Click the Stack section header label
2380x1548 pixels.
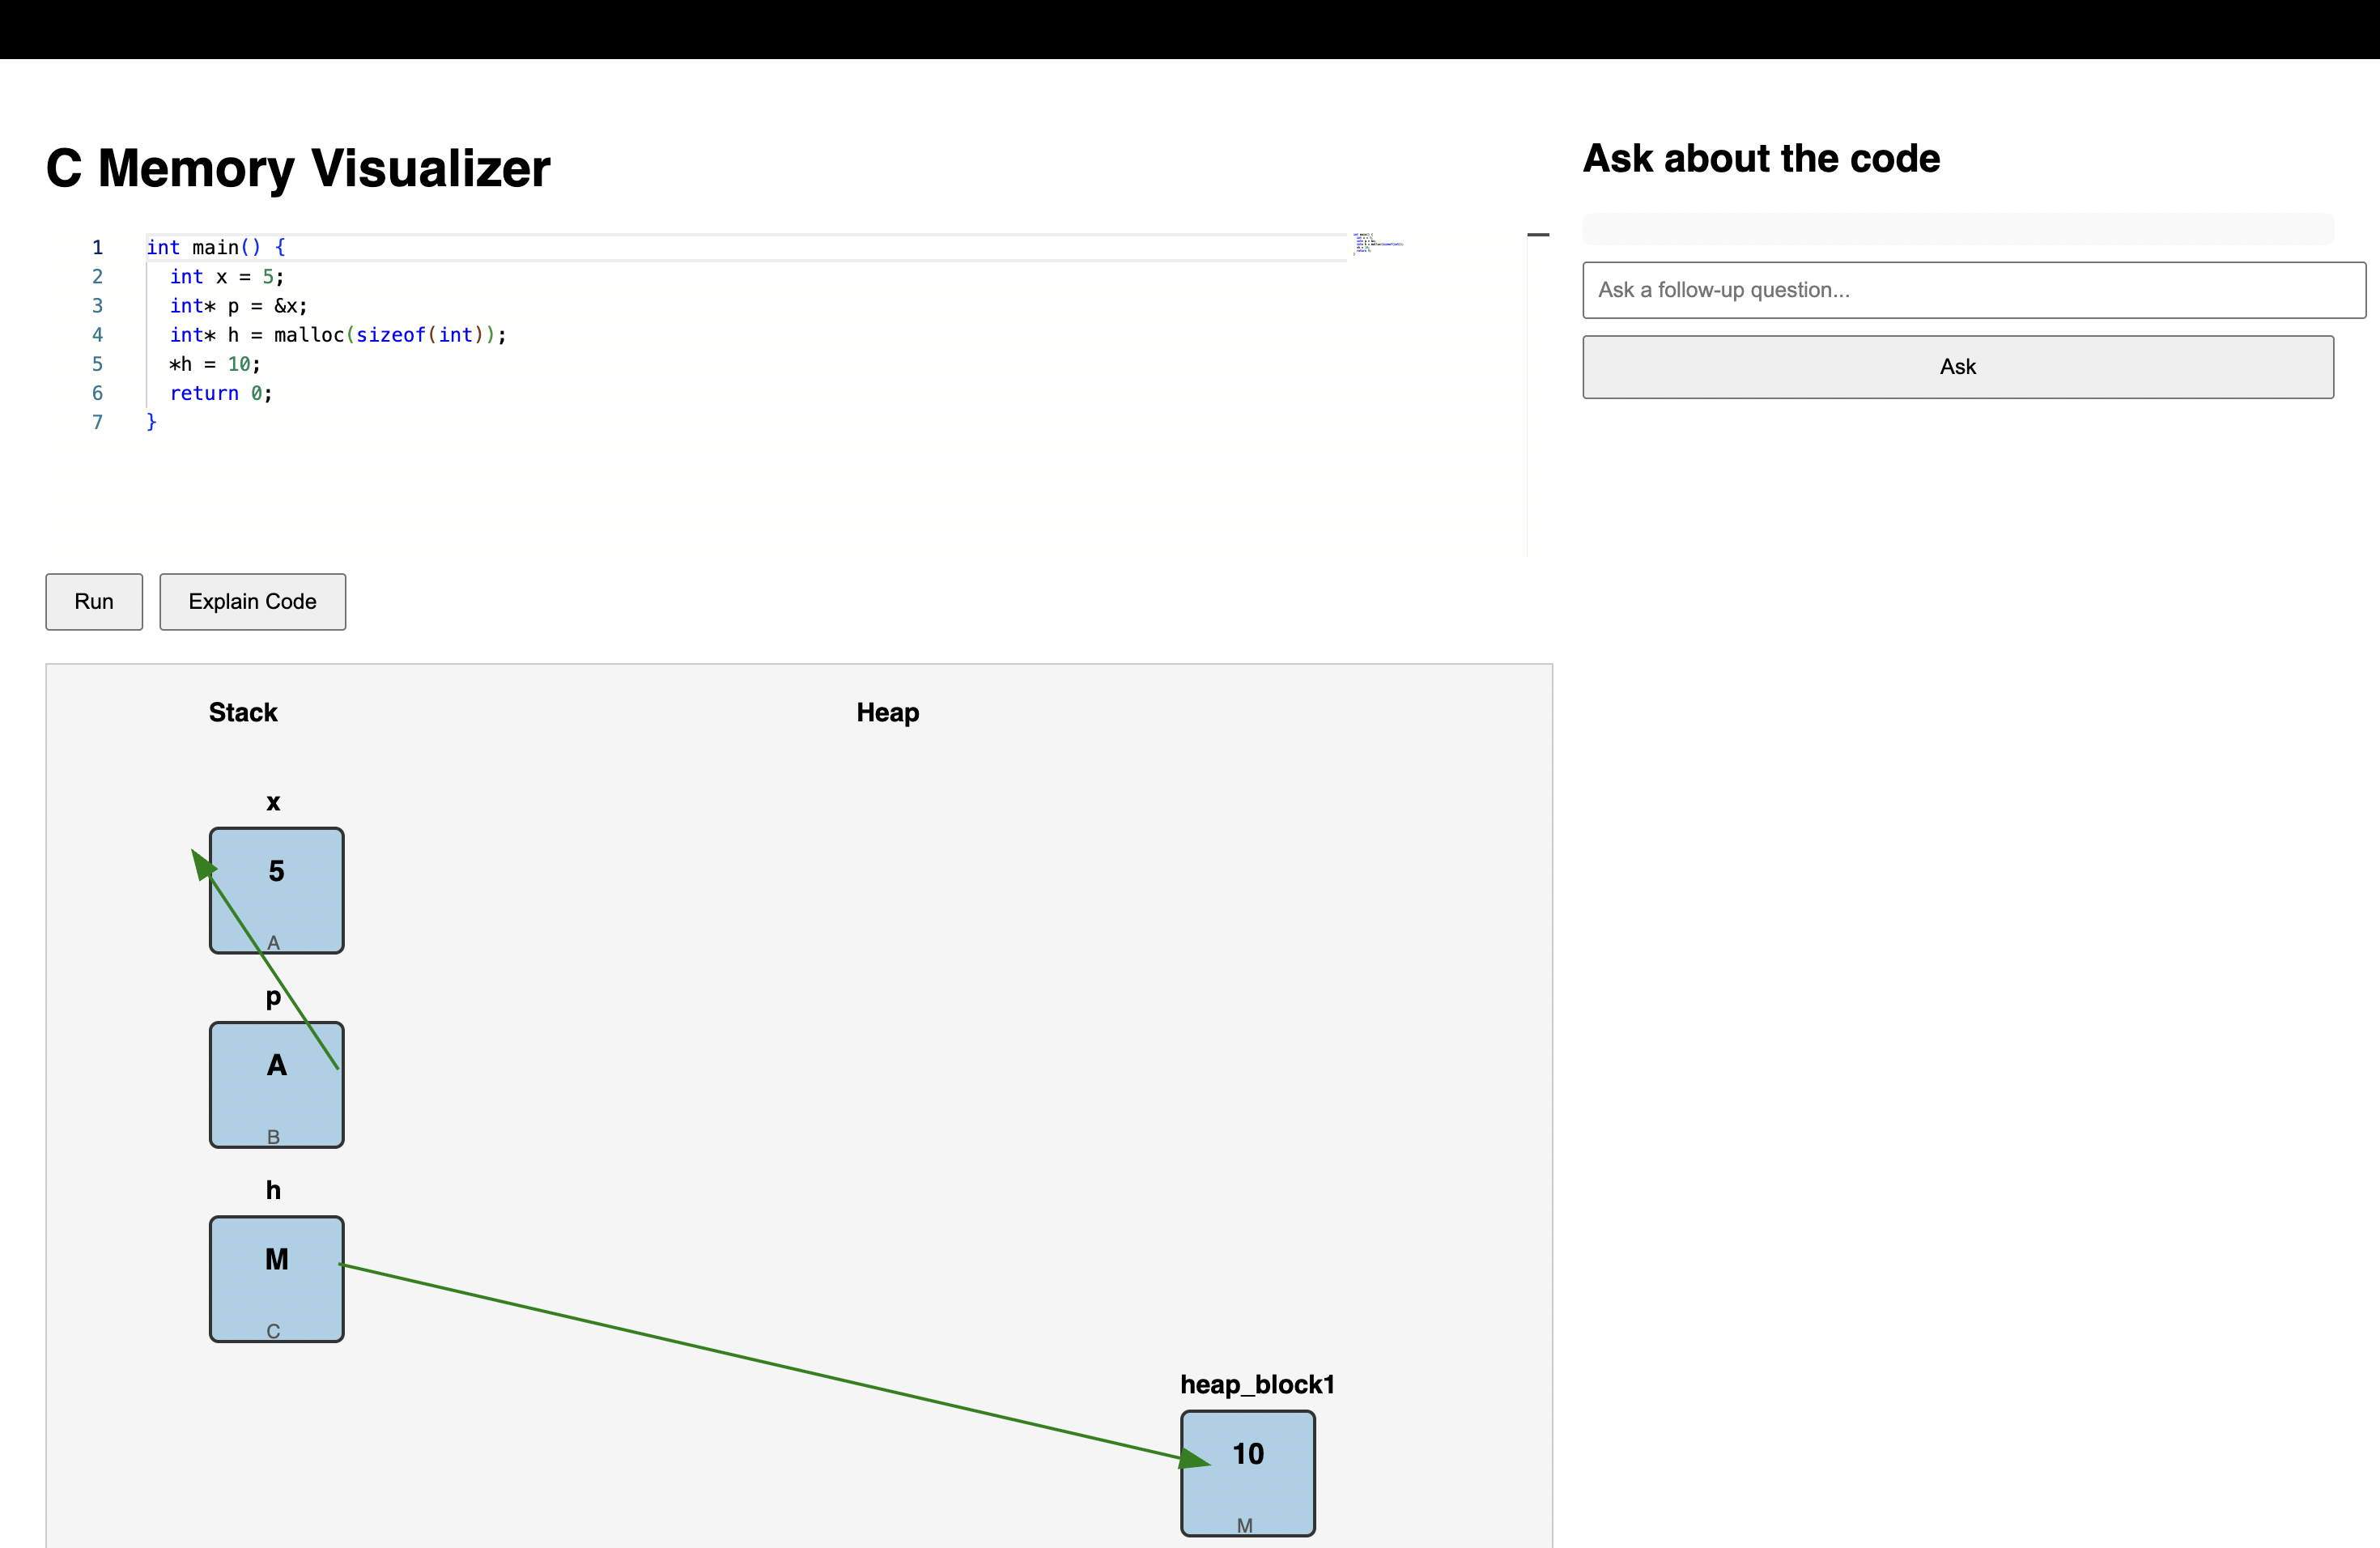click(243, 712)
